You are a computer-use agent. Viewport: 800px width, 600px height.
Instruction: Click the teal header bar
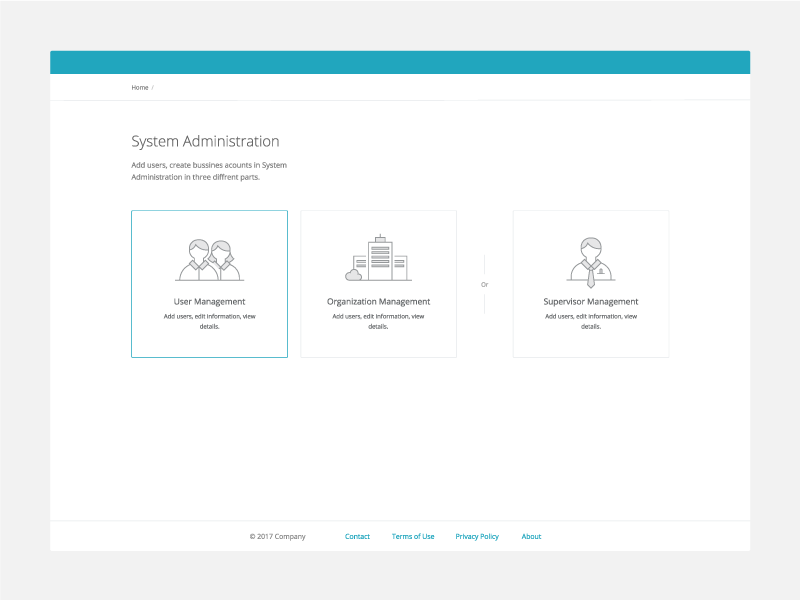click(x=400, y=61)
